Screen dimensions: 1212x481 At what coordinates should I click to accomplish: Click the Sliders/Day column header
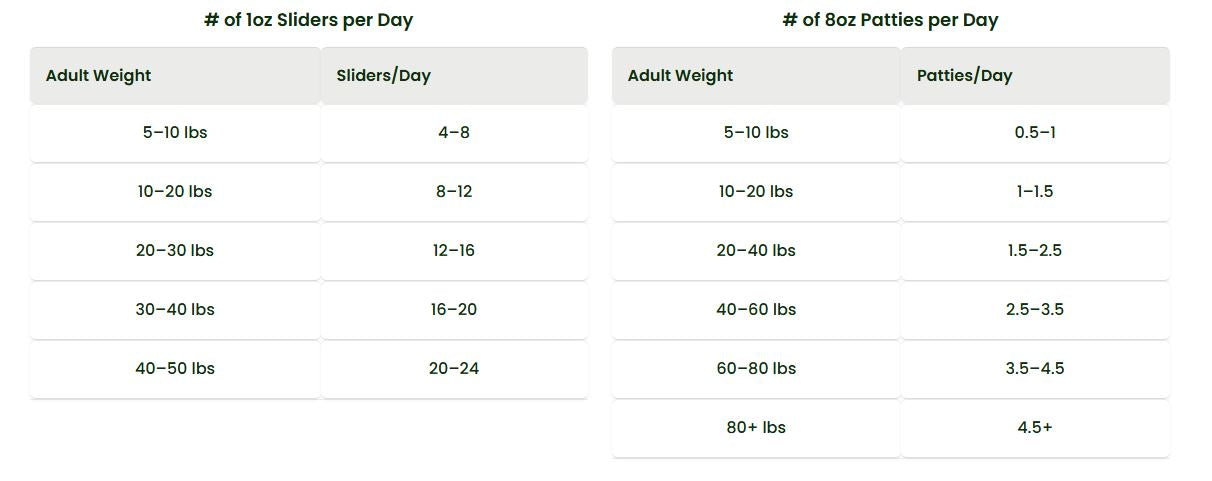coord(383,75)
